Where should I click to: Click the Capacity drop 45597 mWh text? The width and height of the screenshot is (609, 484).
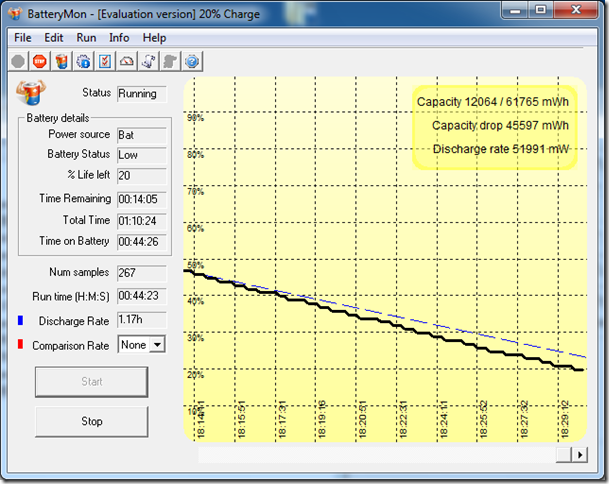tap(500, 125)
